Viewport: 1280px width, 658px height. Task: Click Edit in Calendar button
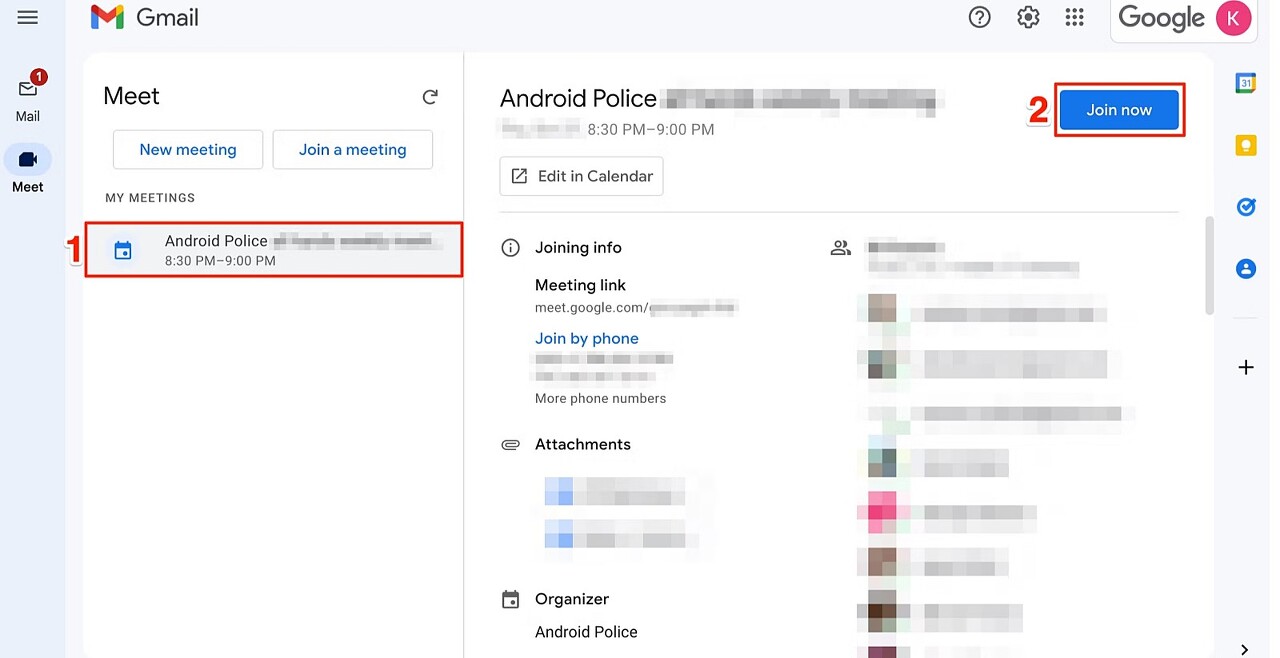click(x=581, y=176)
